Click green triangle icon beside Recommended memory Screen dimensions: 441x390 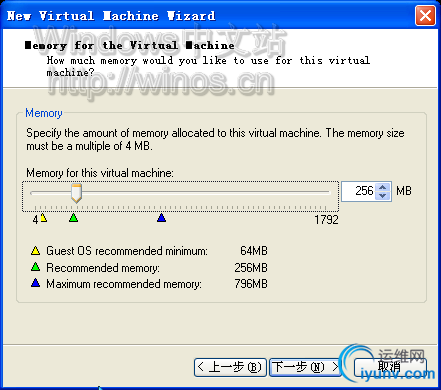(35, 267)
